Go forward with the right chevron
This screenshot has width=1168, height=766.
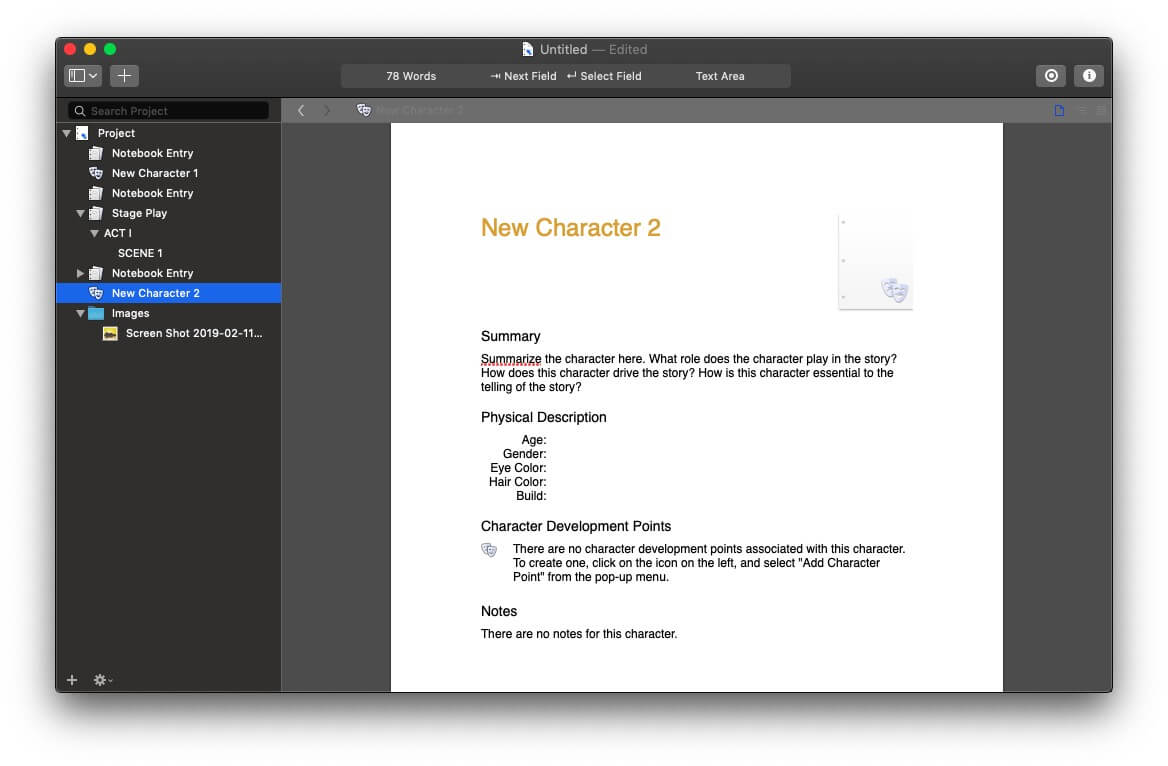pos(326,110)
